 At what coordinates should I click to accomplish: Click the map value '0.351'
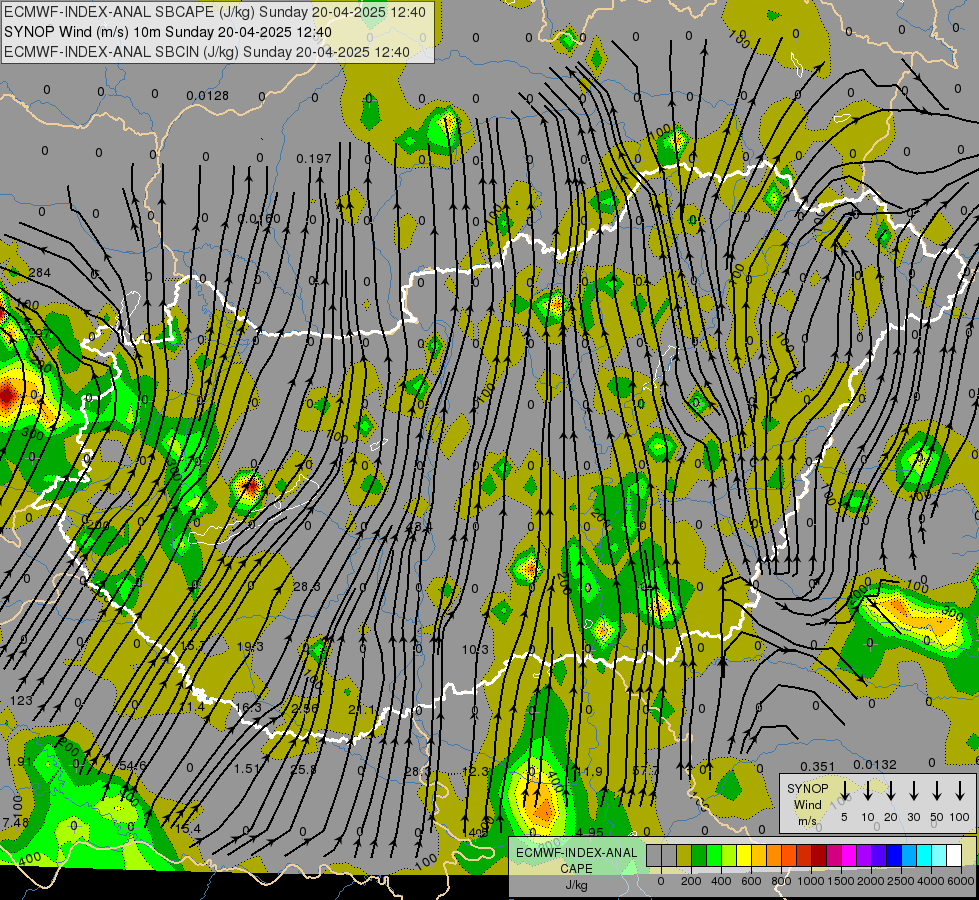pos(817,766)
